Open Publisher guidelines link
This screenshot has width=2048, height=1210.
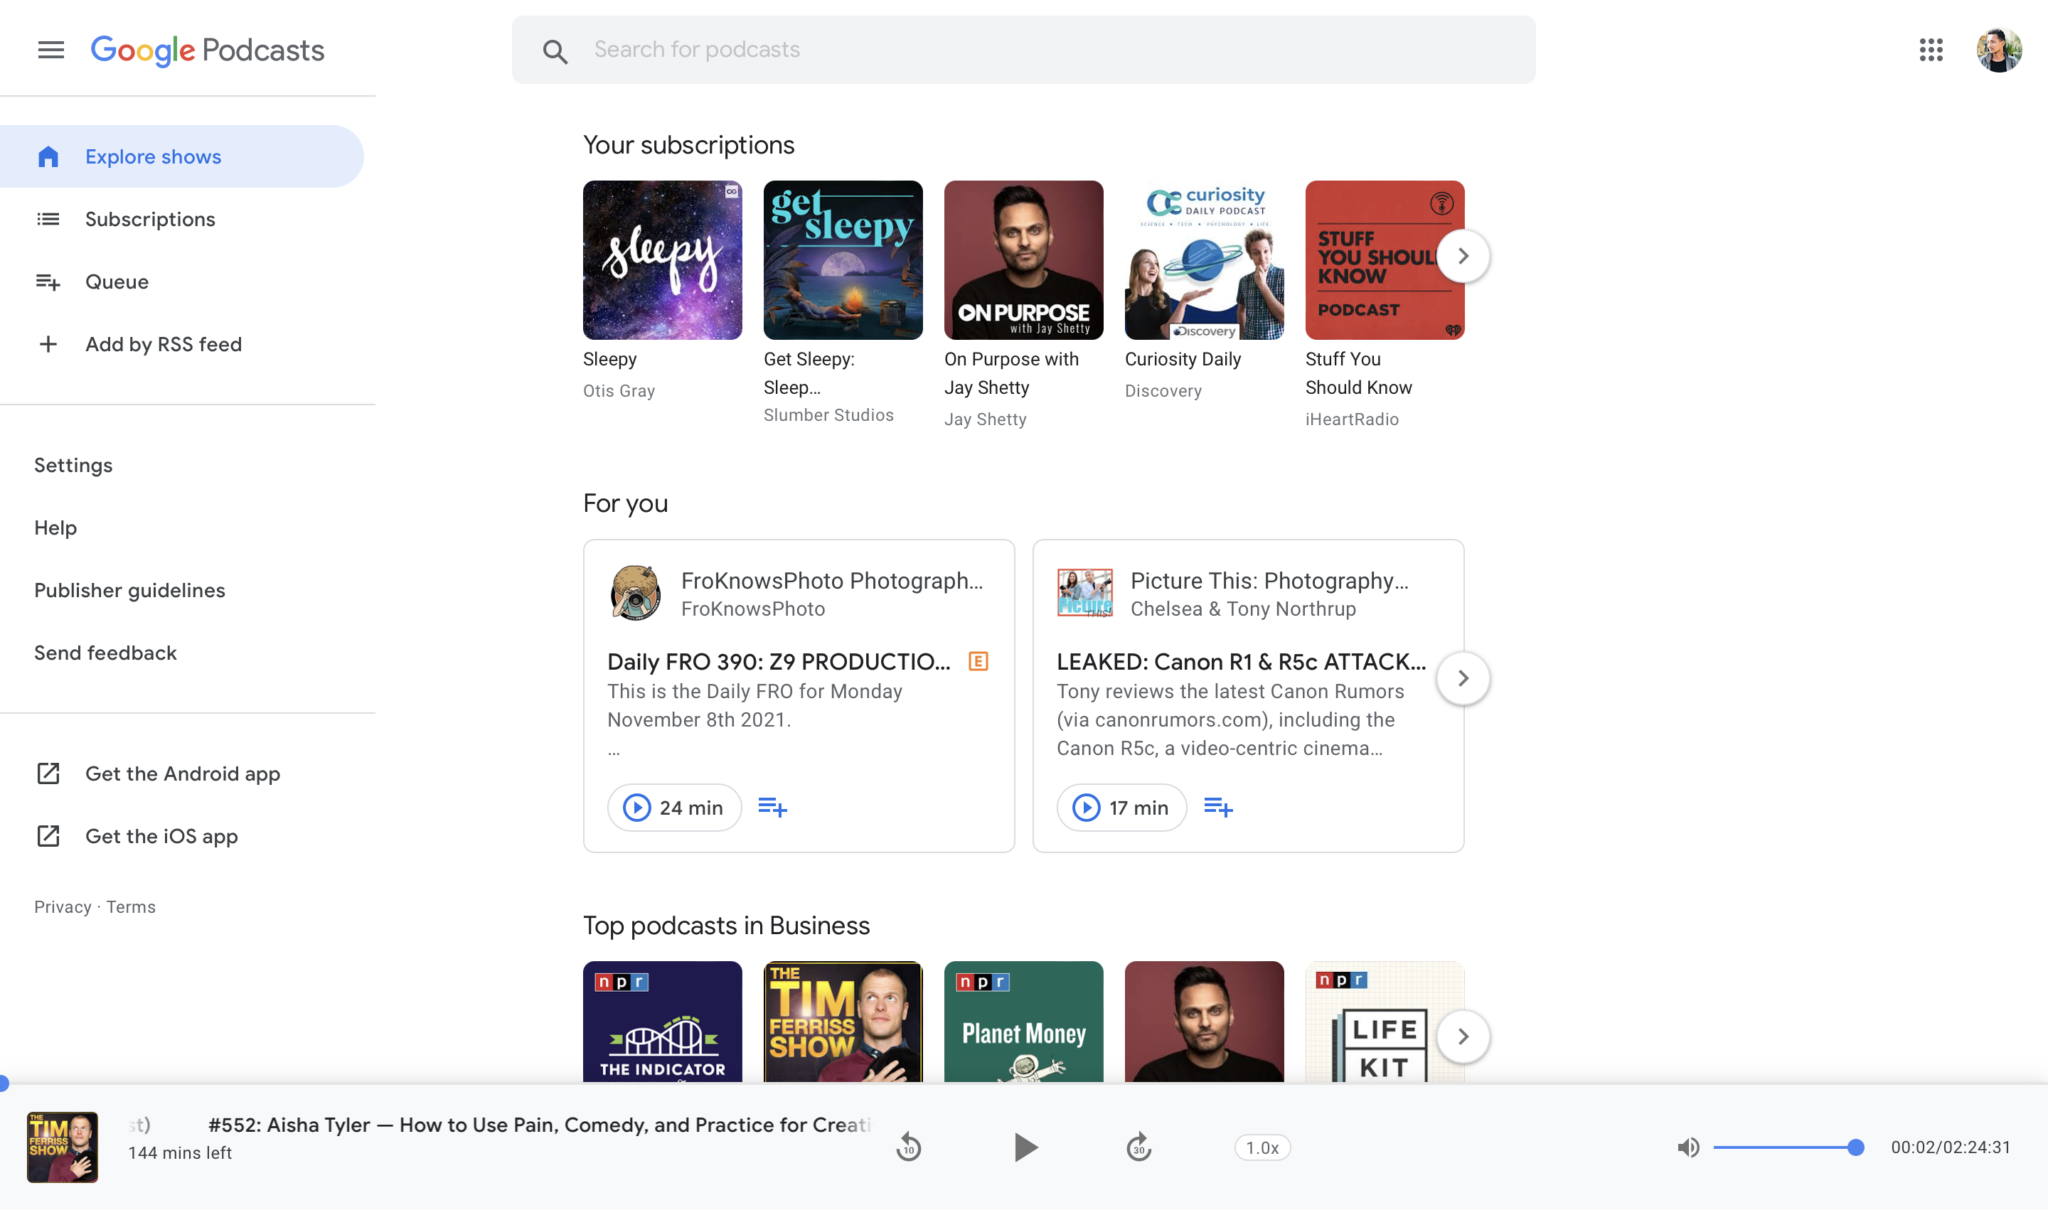pyautogui.click(x=130, y=590)
